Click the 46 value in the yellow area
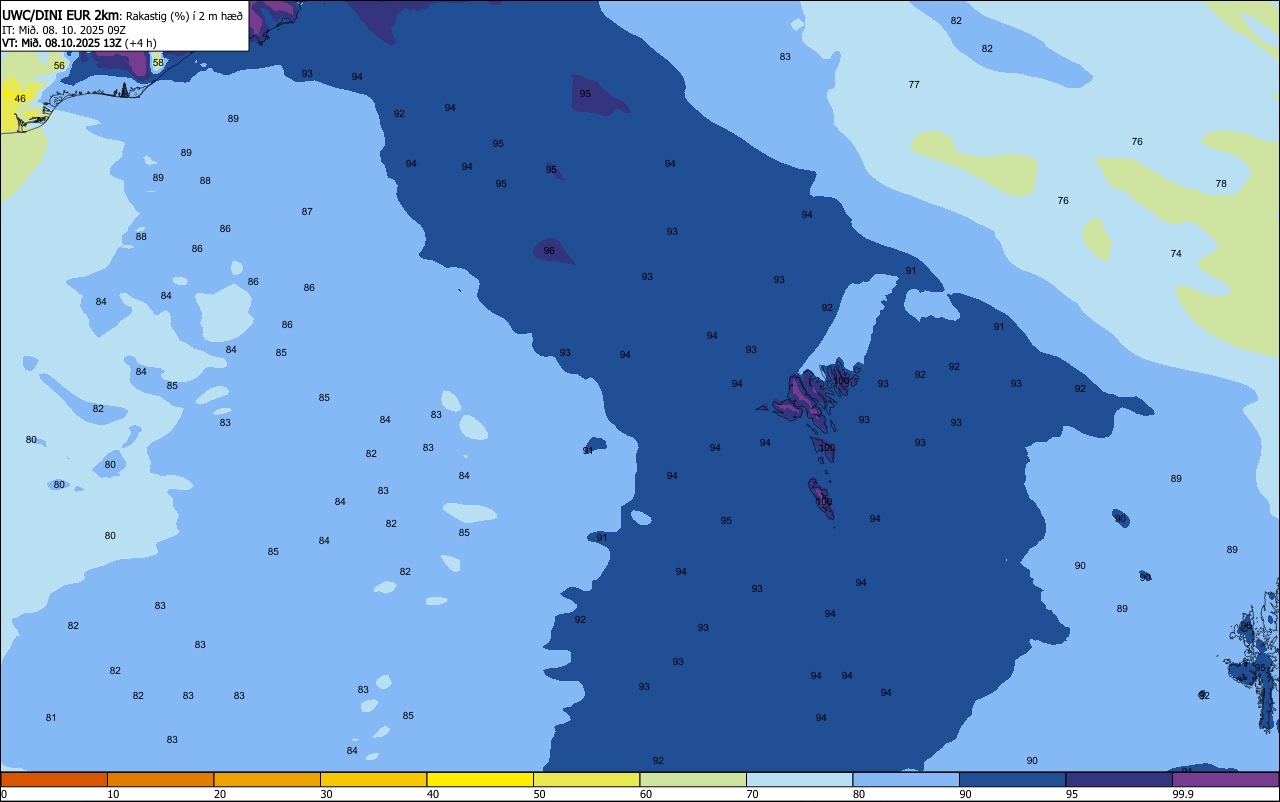 tap(20, 98)
